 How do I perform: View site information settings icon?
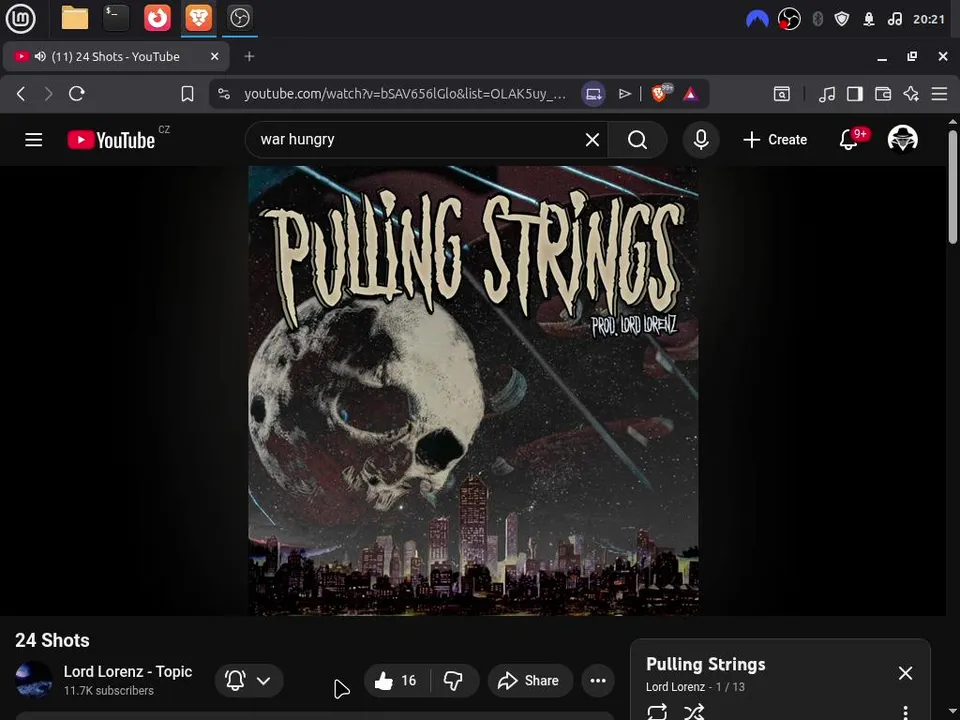click(x=224, y=94)
